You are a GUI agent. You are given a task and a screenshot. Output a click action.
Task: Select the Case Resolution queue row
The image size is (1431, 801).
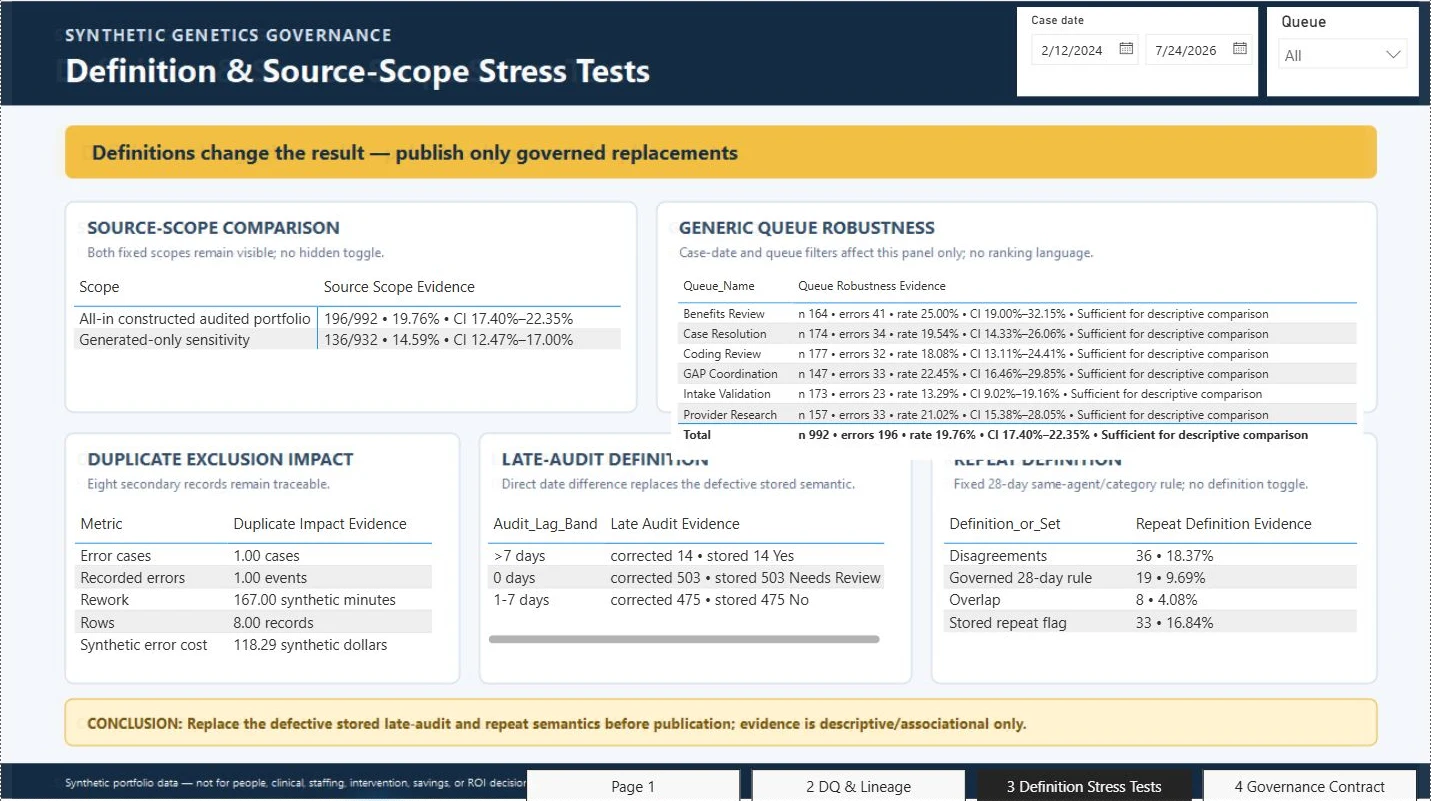click(1018, 334)
